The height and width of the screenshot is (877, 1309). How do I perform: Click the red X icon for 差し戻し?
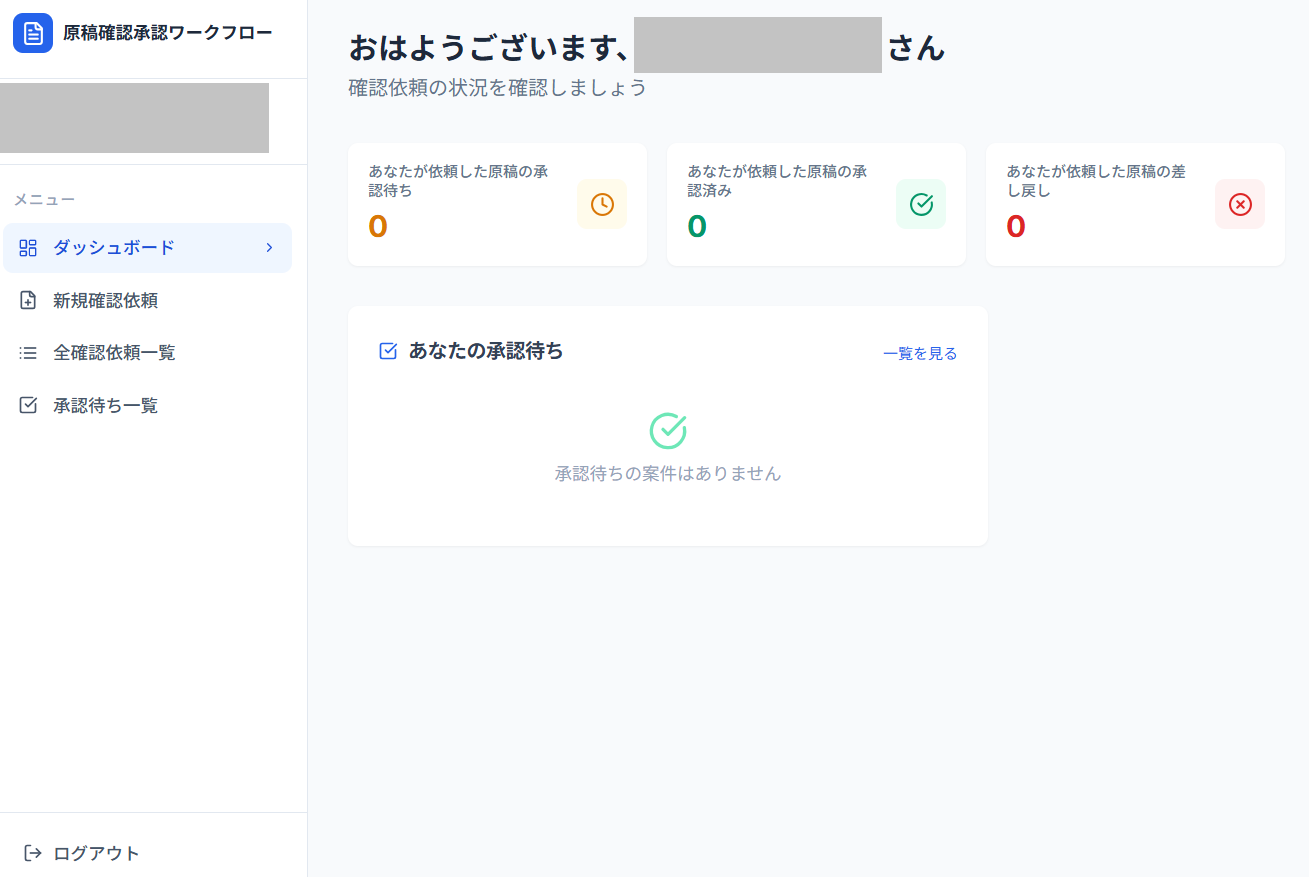point(1240,204)
